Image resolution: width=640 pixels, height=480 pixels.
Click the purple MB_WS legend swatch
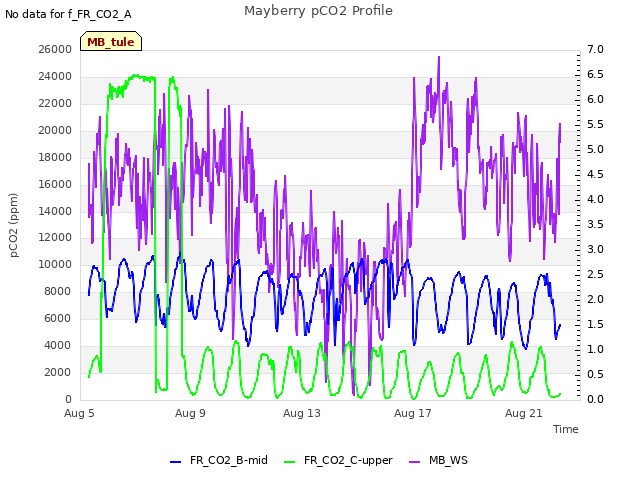pyautogui.click(x=414, y=462)
